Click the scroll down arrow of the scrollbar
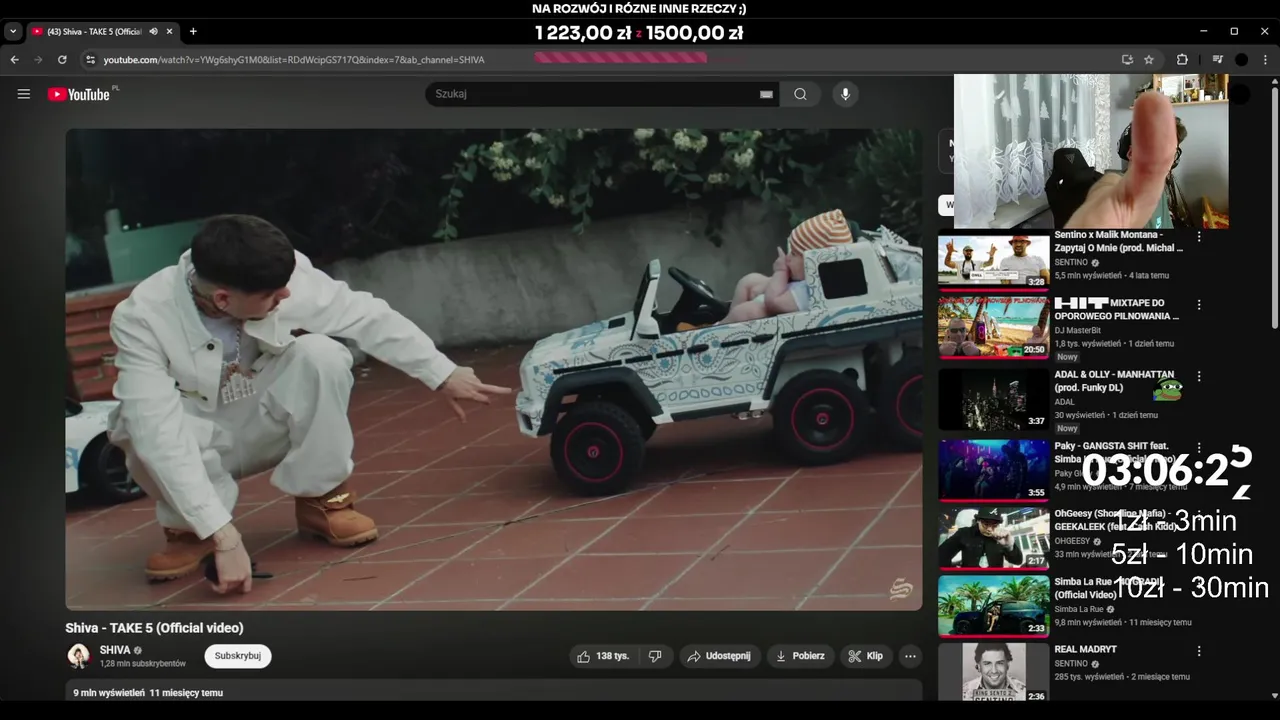Screen dimensions: 1280x720 pos(1274,695)
